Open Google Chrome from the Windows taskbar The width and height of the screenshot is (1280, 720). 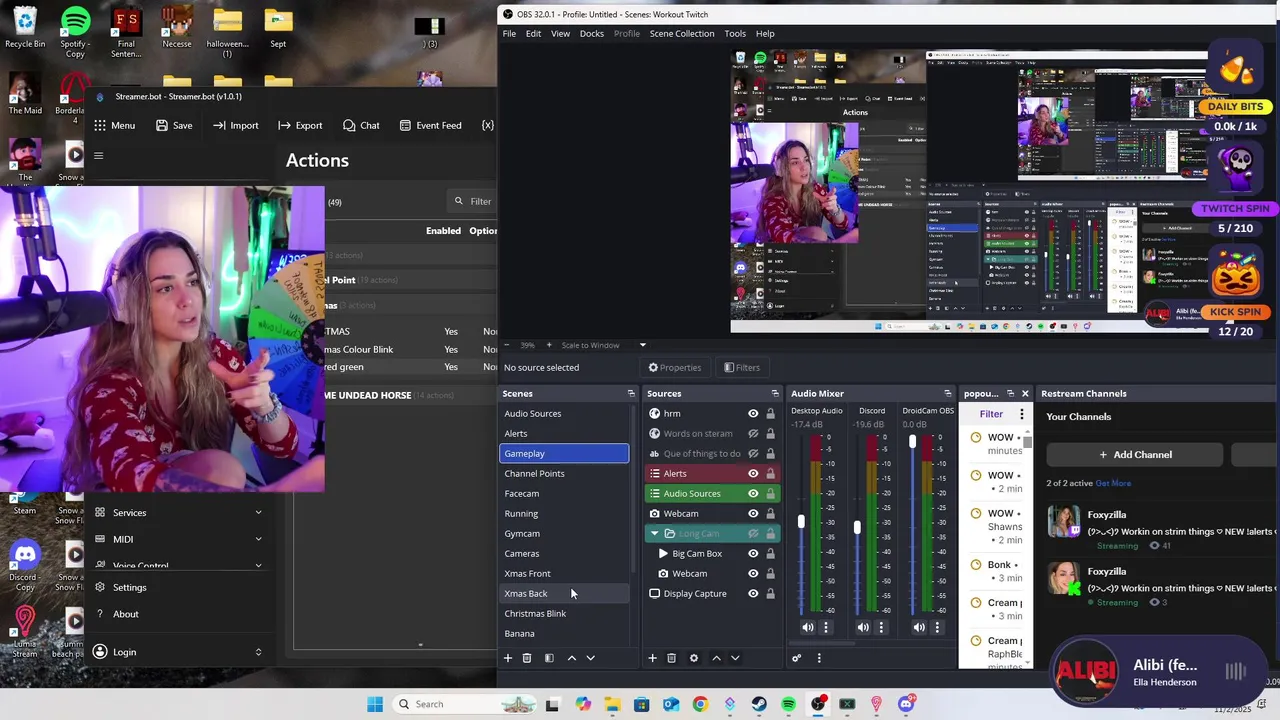(700, 704)
